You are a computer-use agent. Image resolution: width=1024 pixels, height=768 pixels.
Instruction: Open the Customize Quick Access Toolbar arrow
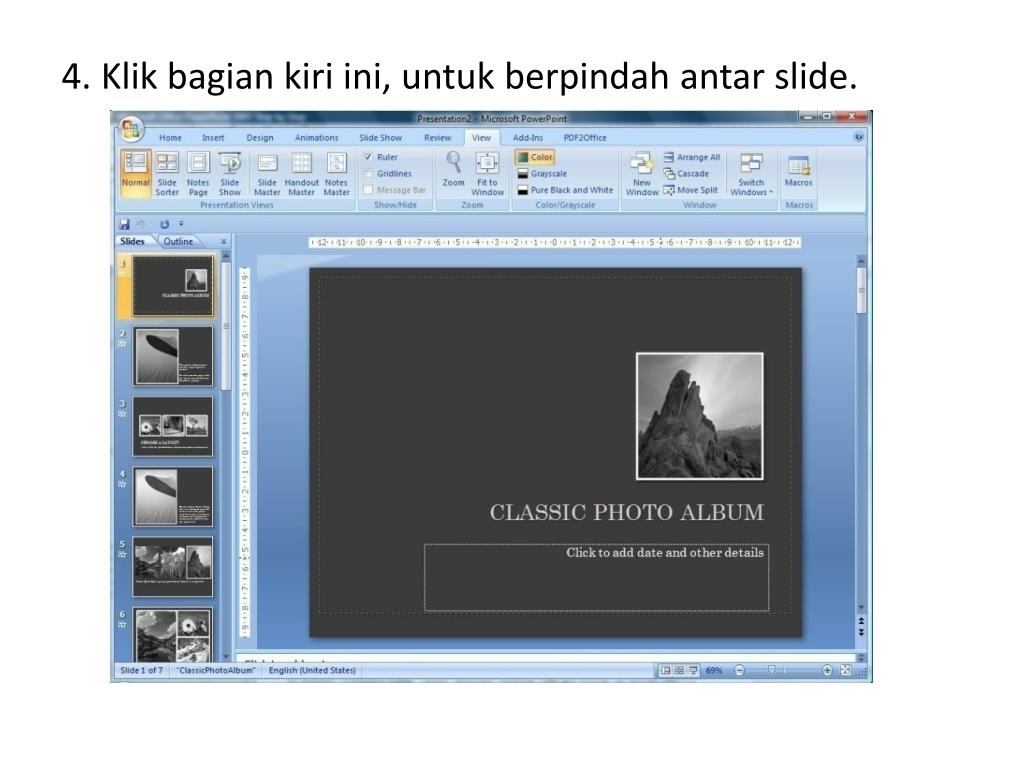pyautogui.click(x=181, y=224)
